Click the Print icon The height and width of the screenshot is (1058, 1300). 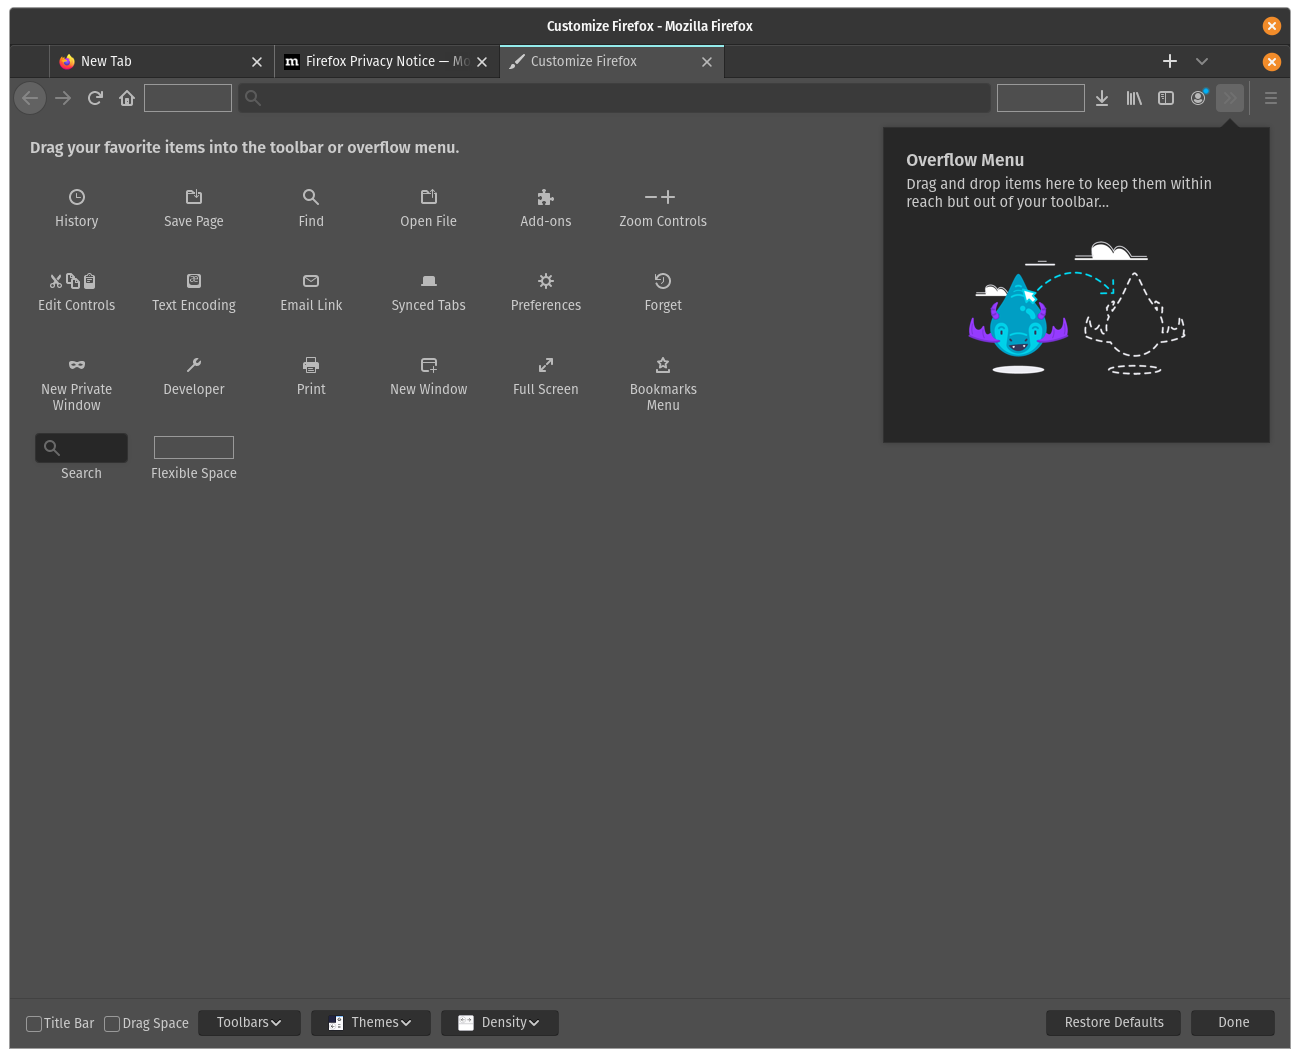tap(311, 365)
